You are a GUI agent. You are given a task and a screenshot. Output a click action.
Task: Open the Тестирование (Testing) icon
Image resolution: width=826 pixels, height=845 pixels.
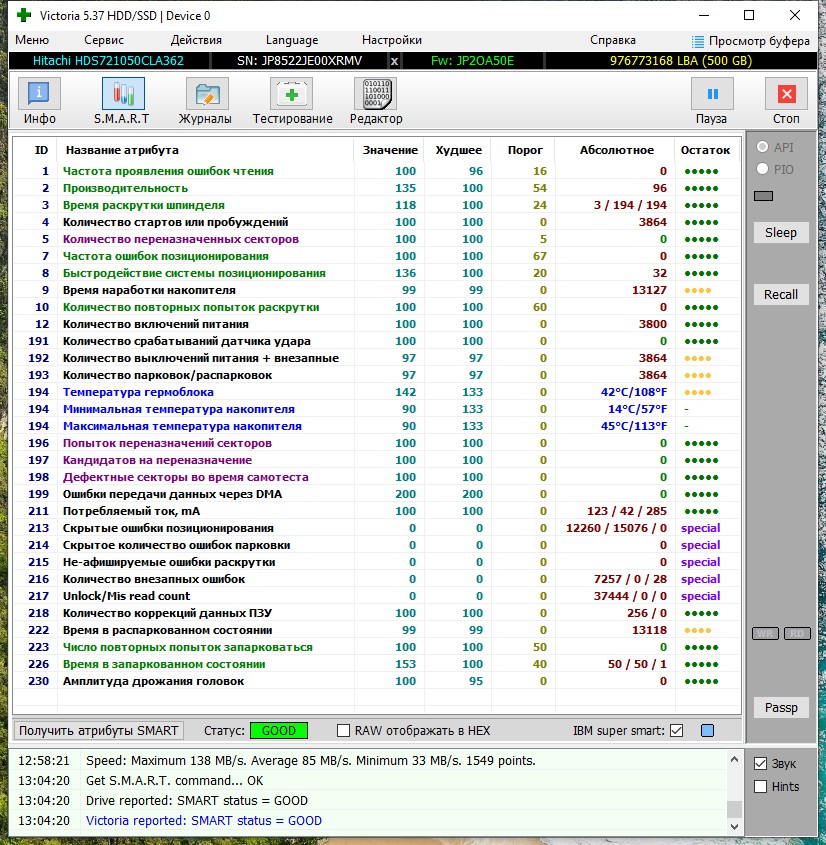click(x=291, y=94)
